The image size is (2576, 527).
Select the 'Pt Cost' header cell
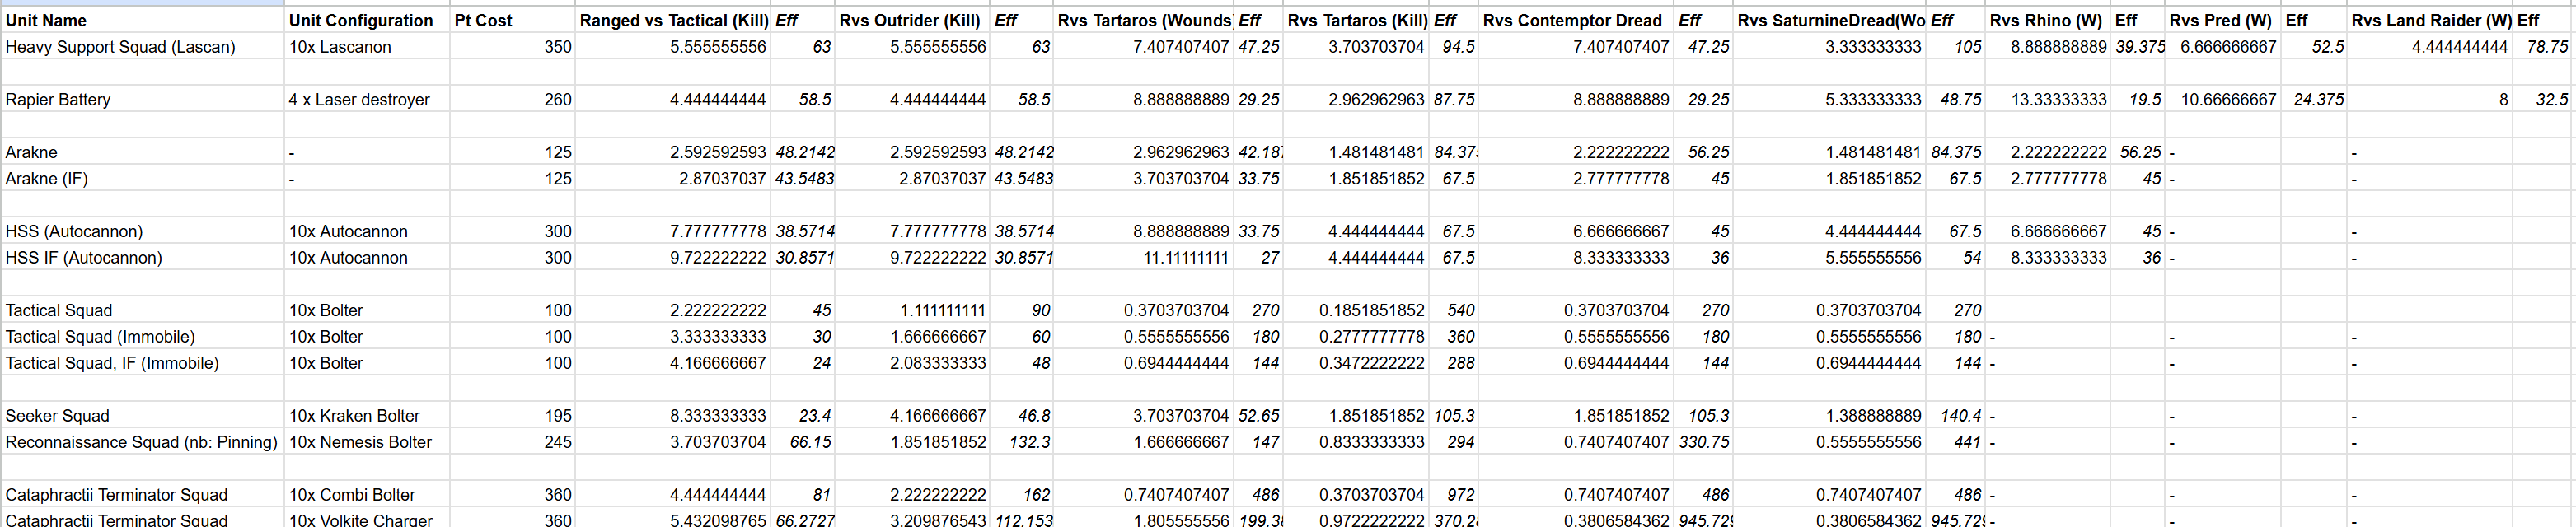[513, 20]
